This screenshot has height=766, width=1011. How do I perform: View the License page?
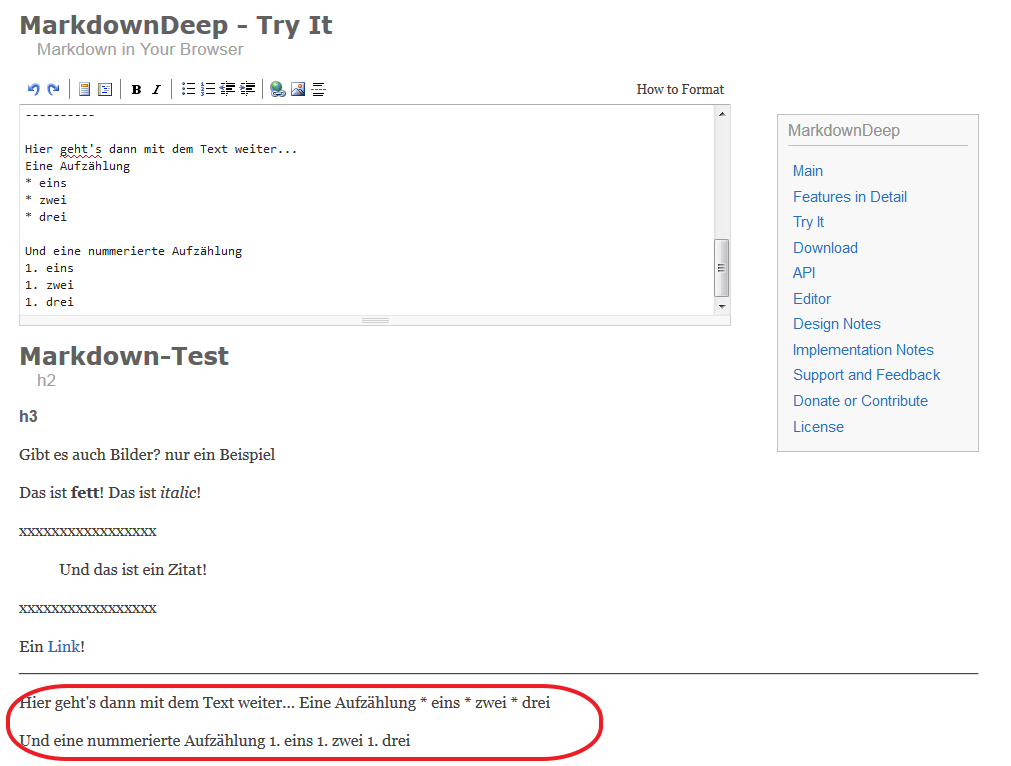coord(818,427)
